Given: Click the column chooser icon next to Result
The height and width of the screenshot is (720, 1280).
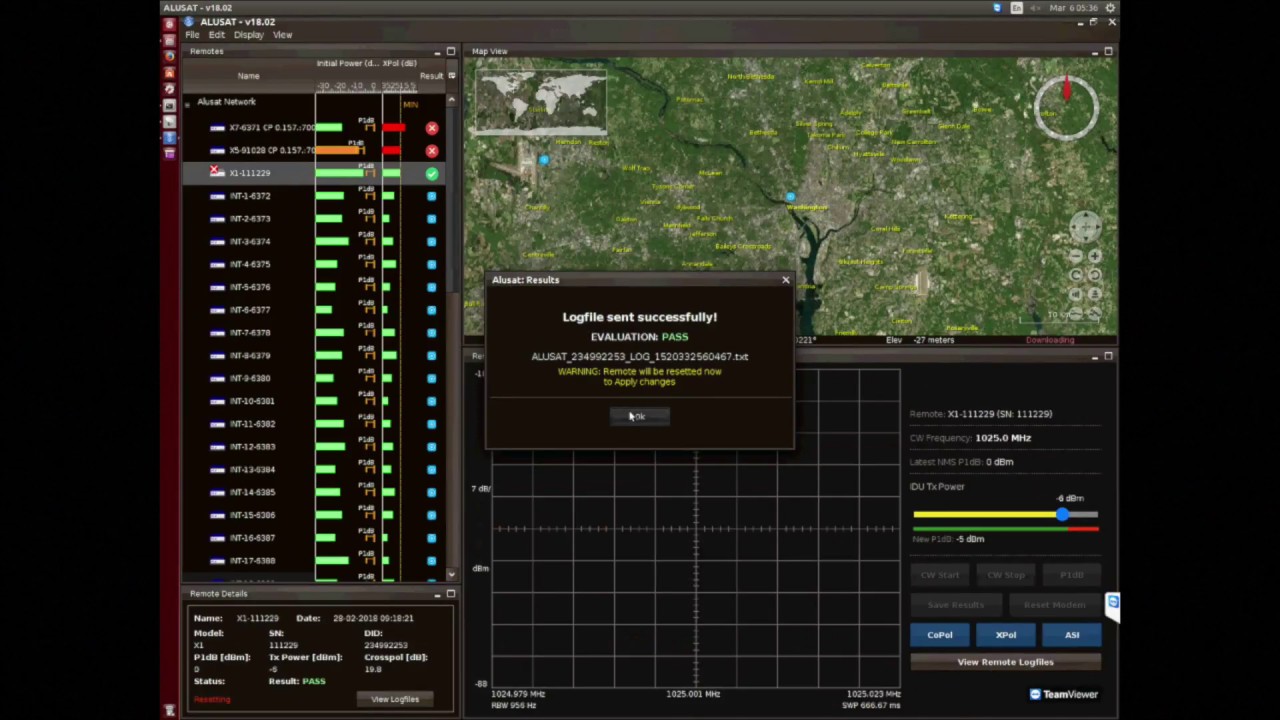Looking at the screenshot, I should [x=451, y=76].
